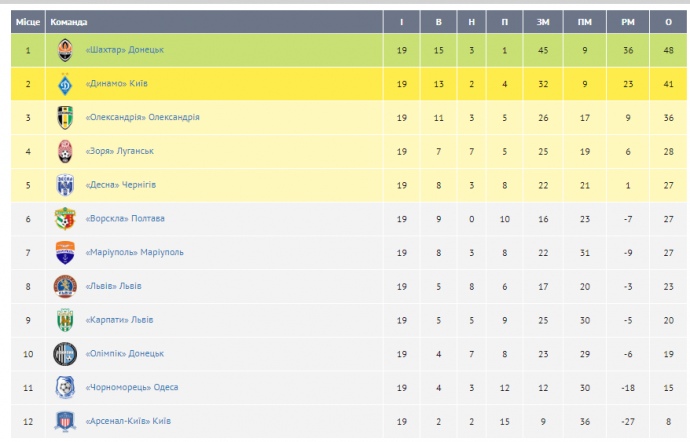Image resolution: width=690 pixels, height=442 pixels.
Task: Open the «Львів» Львів team link
Action: (114, 286)
